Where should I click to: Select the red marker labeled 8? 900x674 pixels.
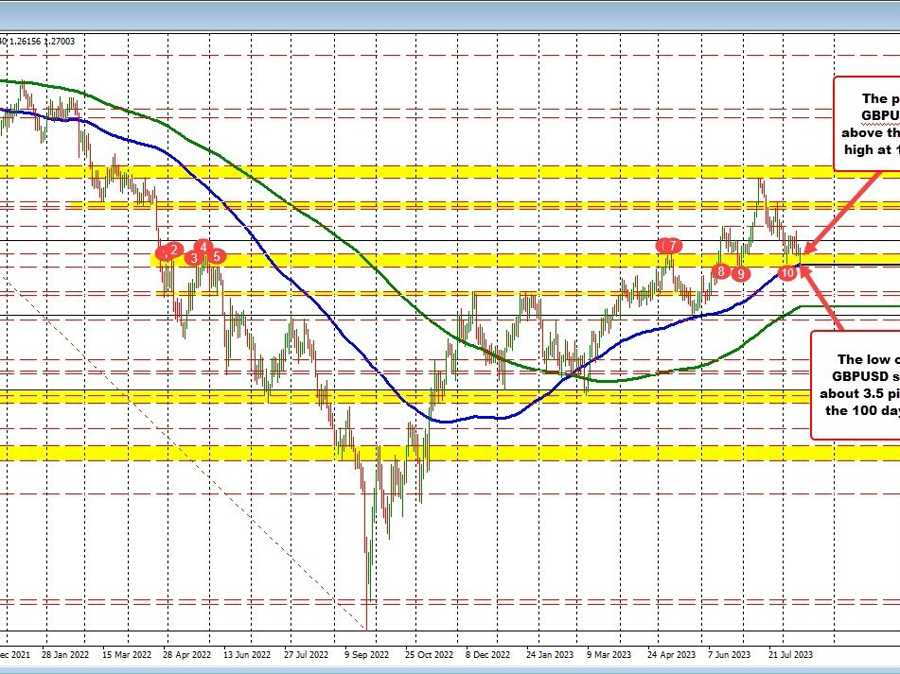(x=720, y=271)
